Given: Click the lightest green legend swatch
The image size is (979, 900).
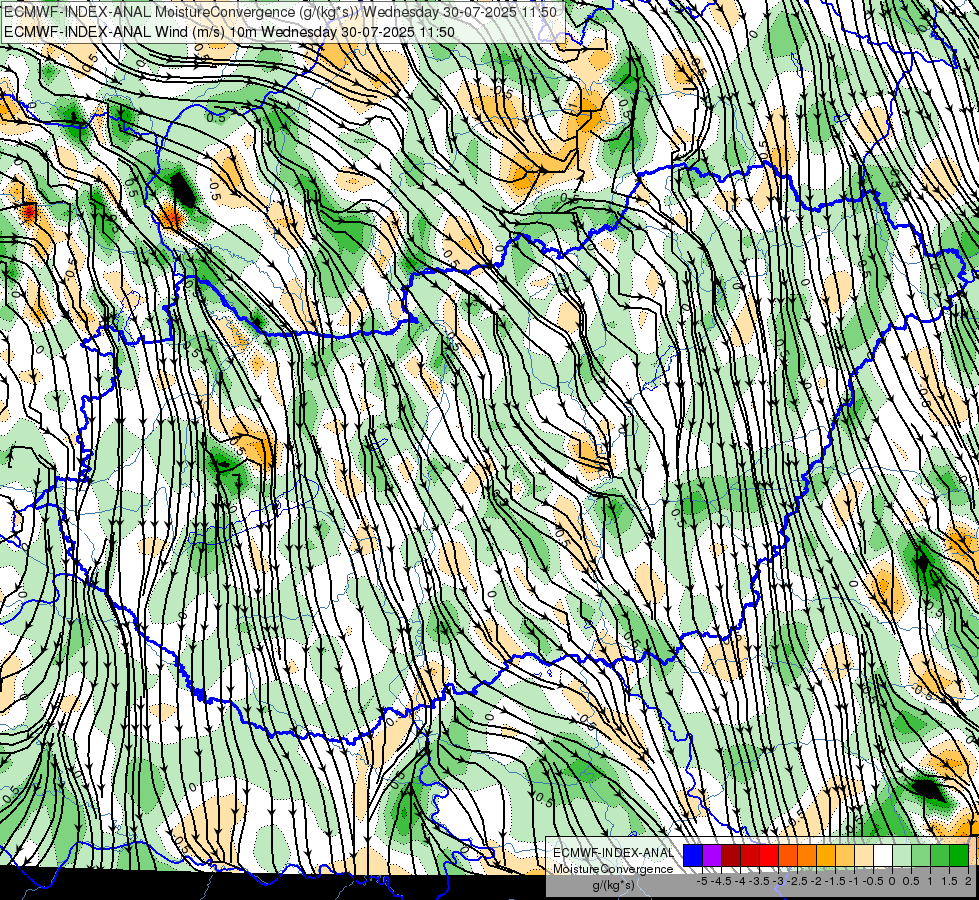Looking at the screenshot, I should point(902,856).
